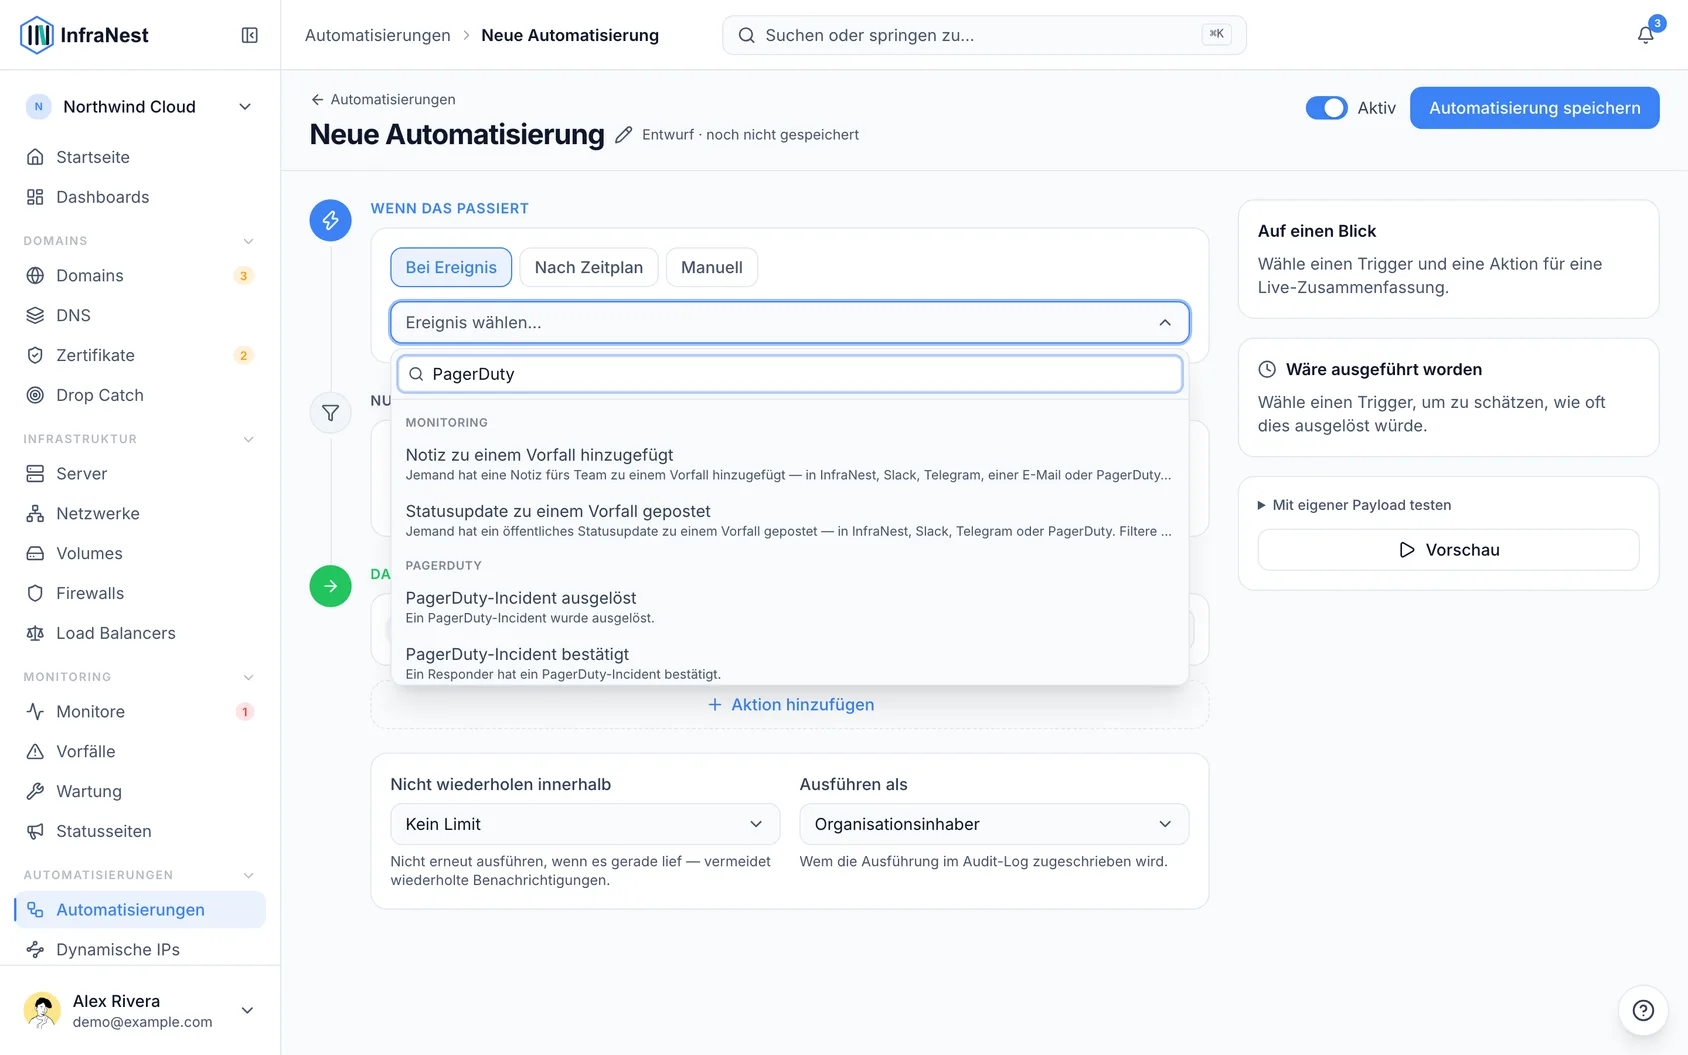Screen dimensions: 1688x1055
Task: Go back via the Automatisierungen arrow link
Action: click(x=383, y=99)
